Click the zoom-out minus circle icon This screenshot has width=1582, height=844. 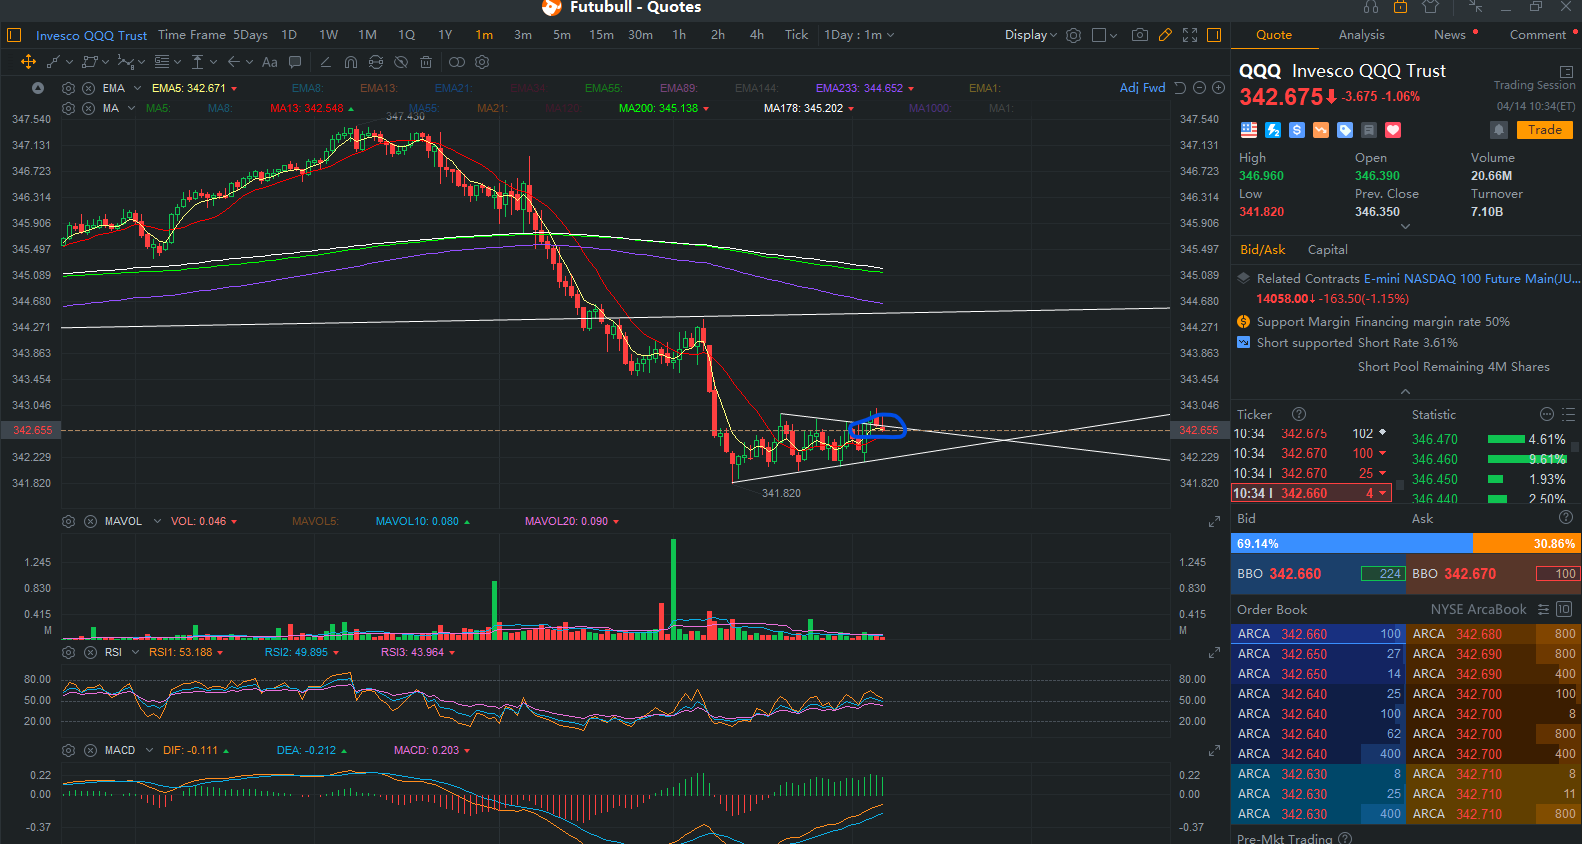tap(1199, 88)
